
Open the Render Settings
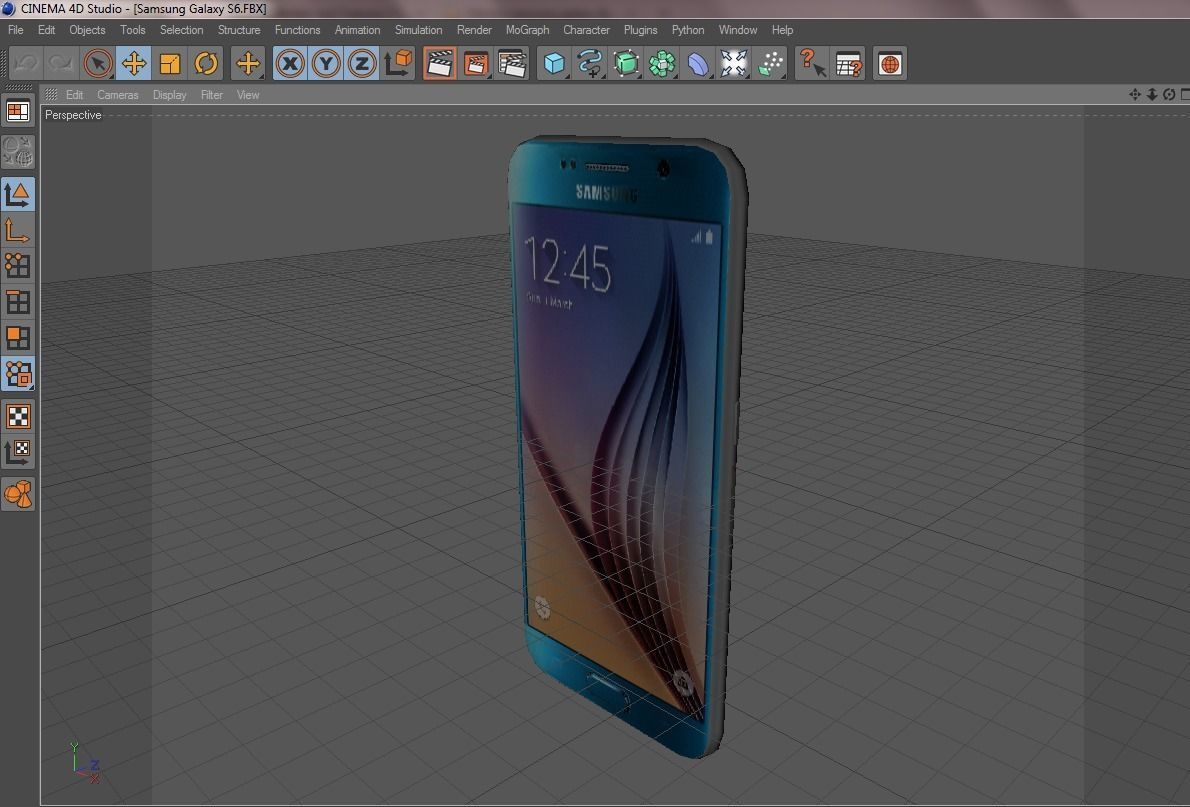512,64
